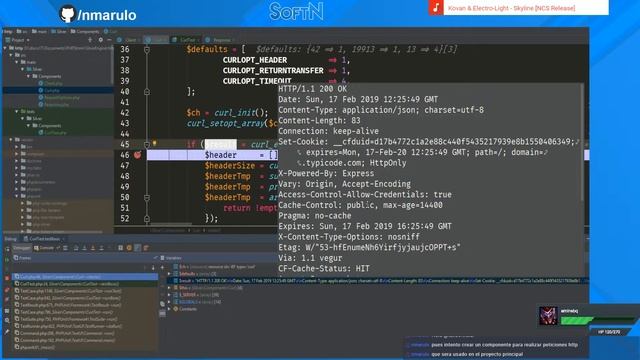Toggle code folding marker at line 52

[x=147, y=219]
